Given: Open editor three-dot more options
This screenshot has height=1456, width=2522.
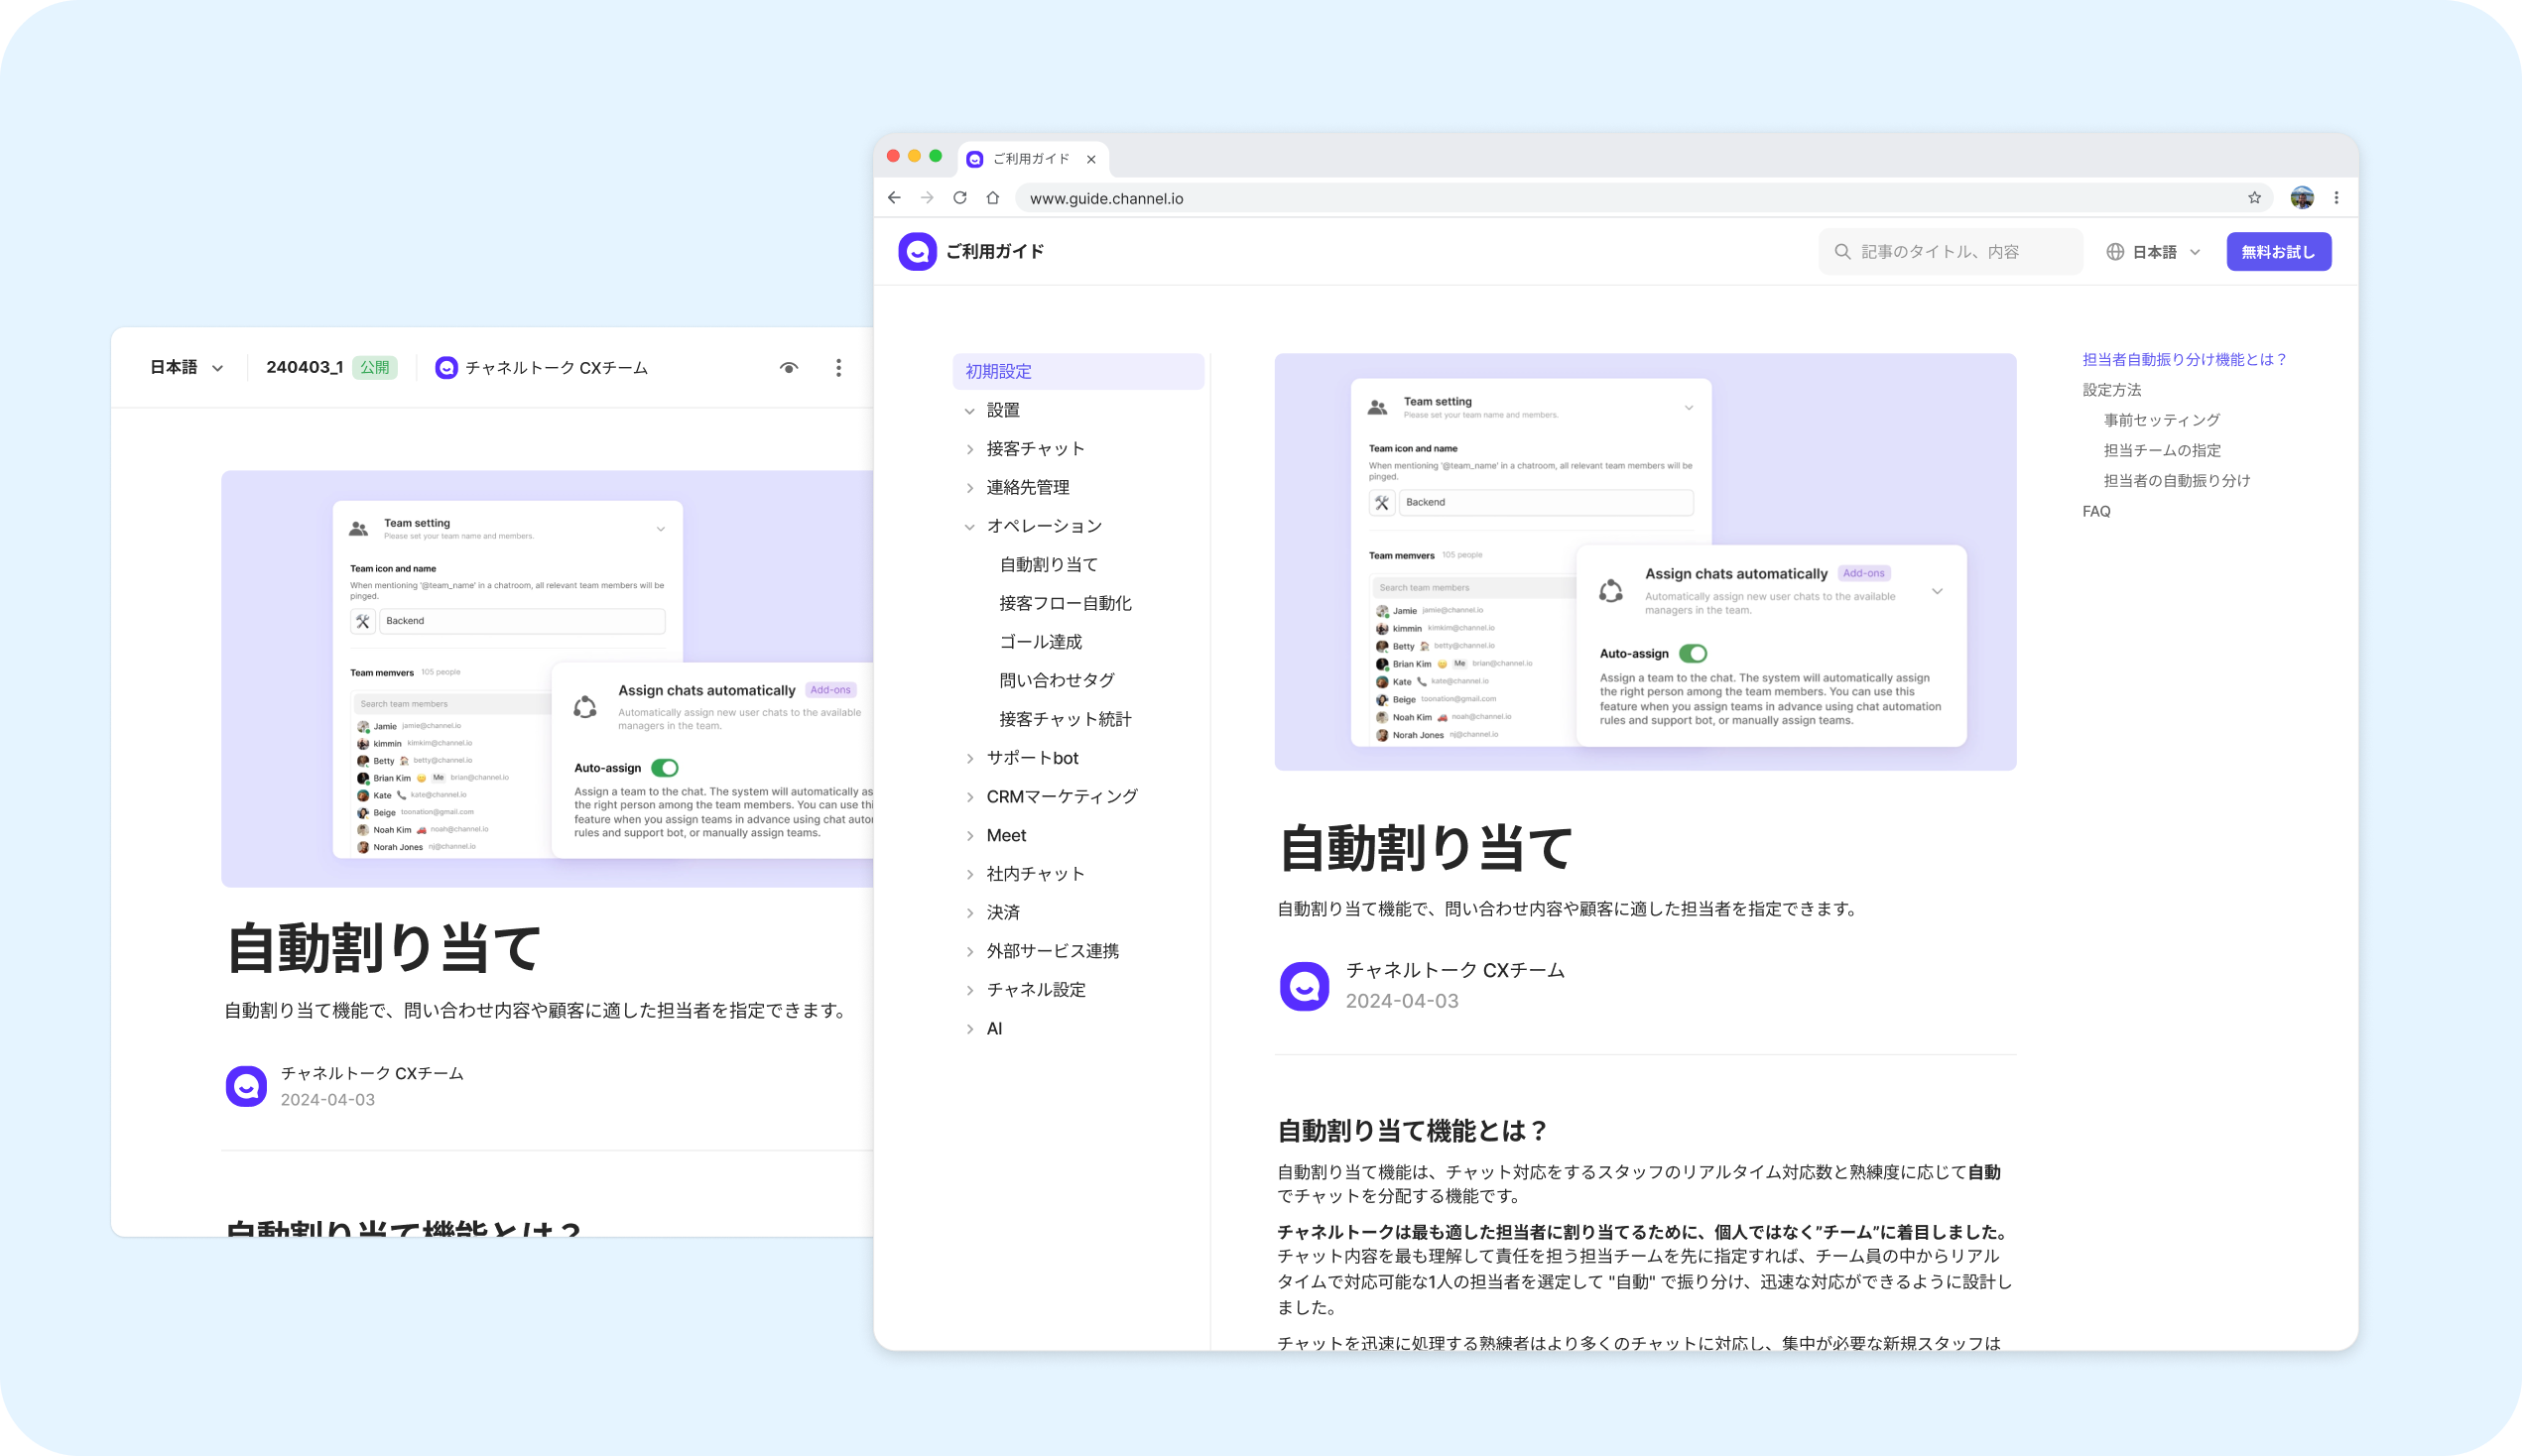Looking at the screenshot, I should (x=838, y=368).
